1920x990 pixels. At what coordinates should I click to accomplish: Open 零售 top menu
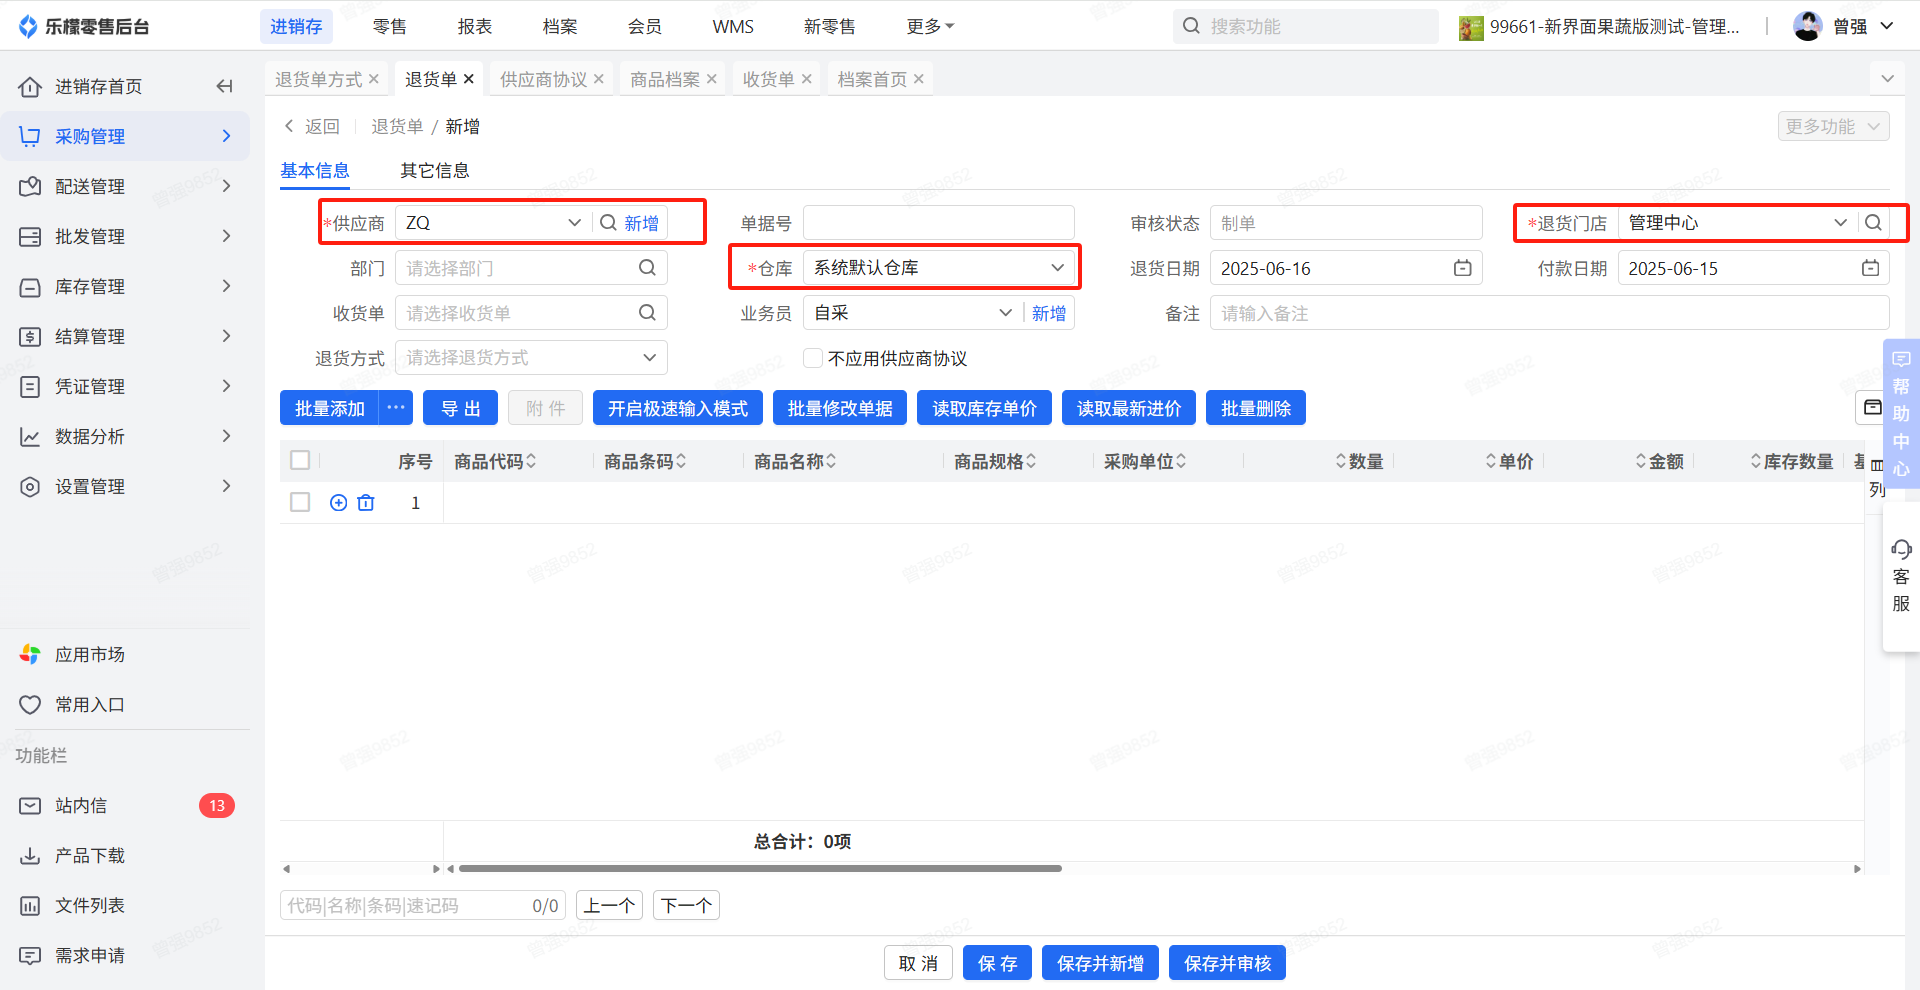point(390,26)
